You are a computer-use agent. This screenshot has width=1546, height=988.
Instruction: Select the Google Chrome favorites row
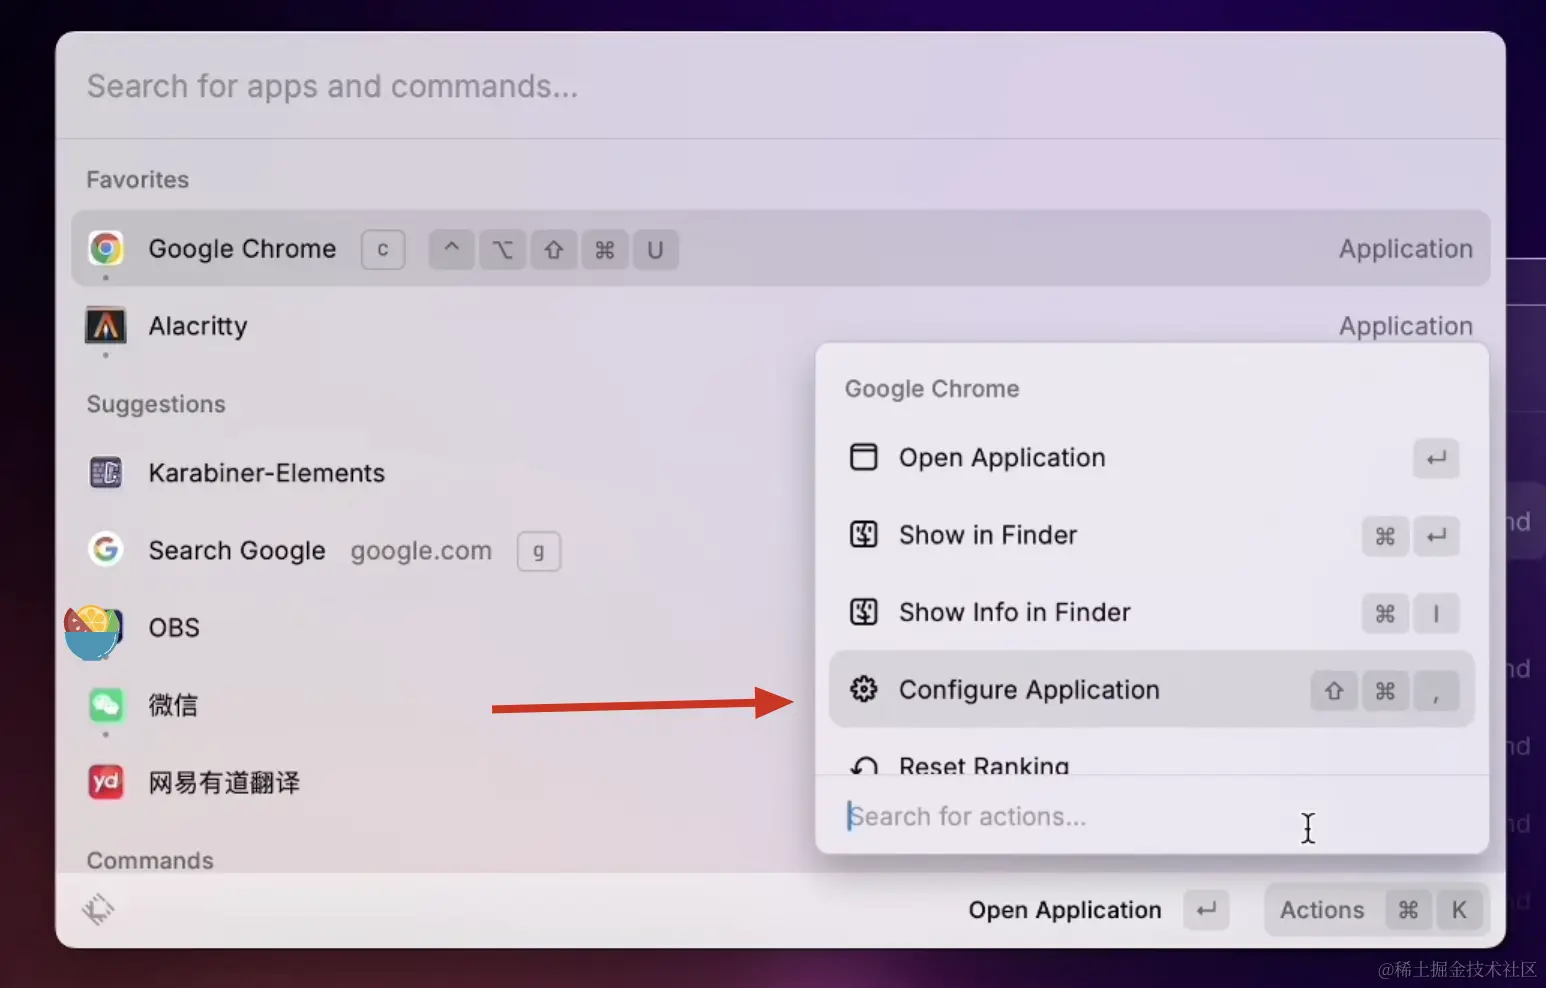(780, 248)
